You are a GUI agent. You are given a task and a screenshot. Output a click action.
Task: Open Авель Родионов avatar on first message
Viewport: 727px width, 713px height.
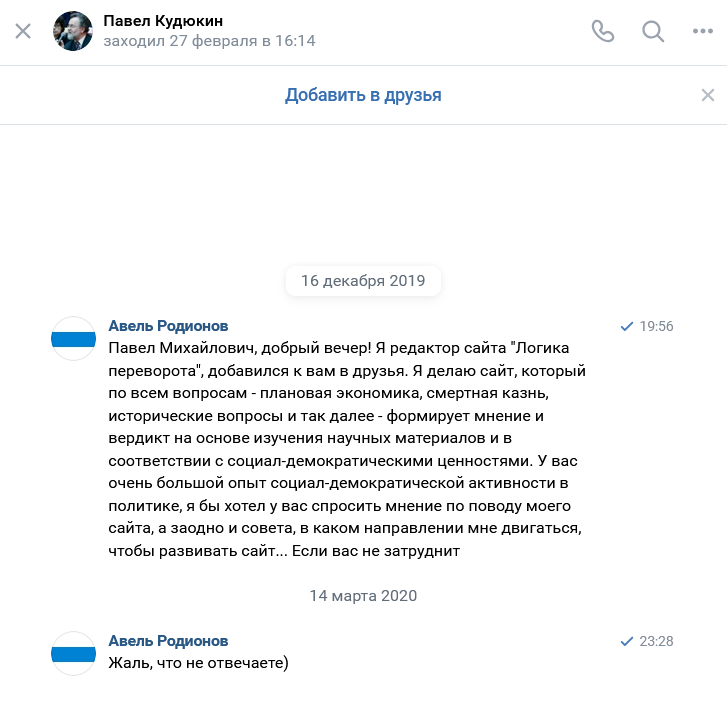[x=73, y=338]
